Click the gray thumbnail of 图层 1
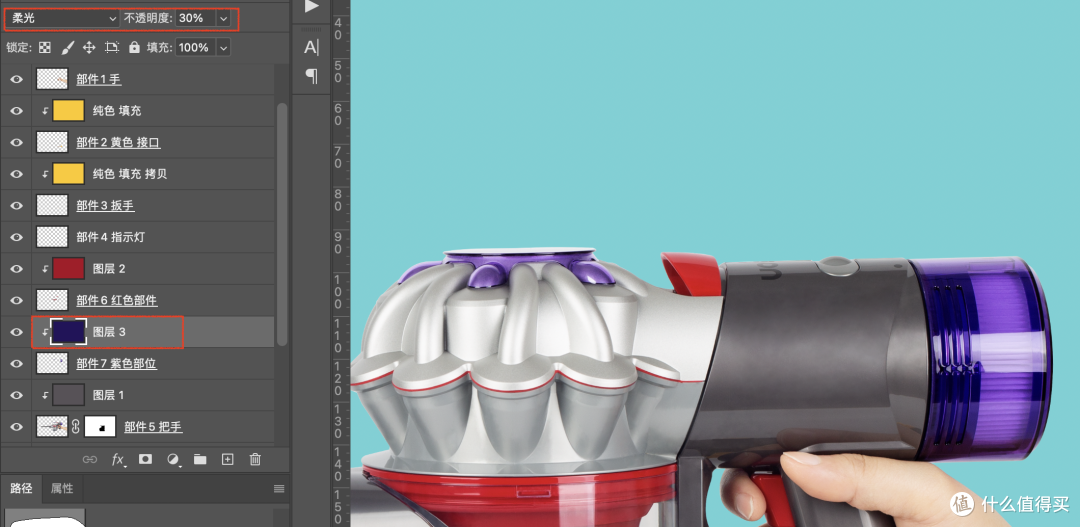Screen dimensions: 1080x527 point(68,395)
